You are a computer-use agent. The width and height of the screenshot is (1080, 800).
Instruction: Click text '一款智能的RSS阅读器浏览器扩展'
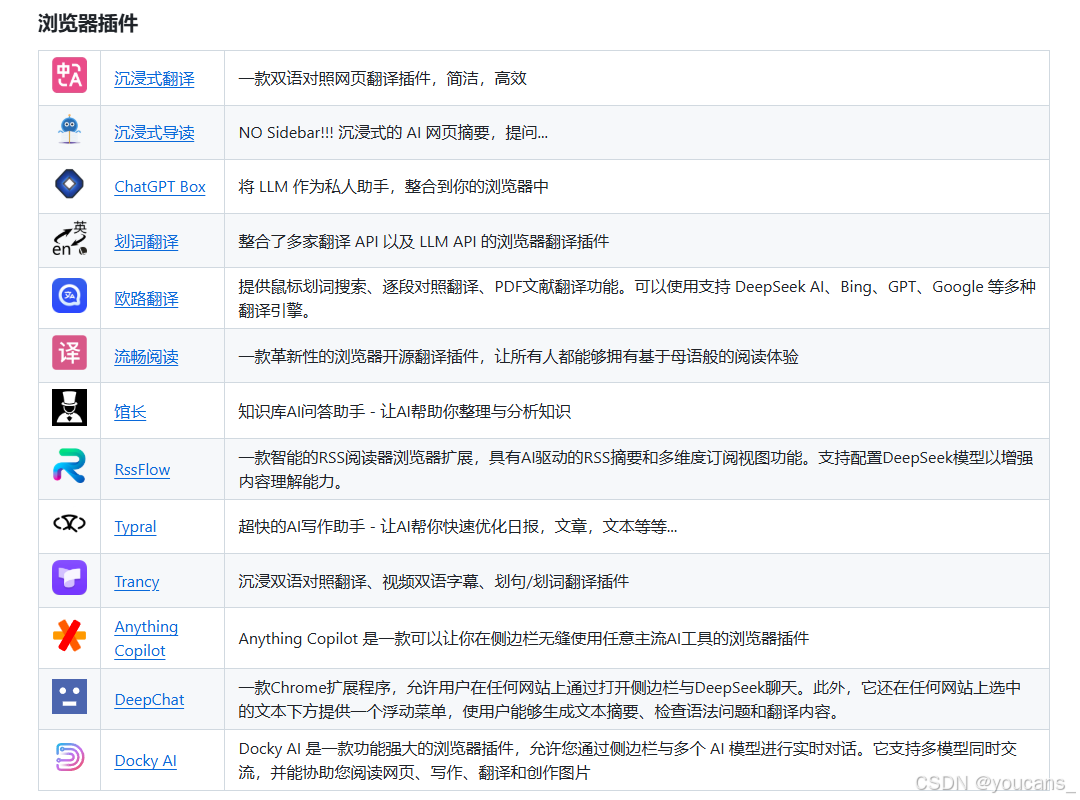click(355, 458)
